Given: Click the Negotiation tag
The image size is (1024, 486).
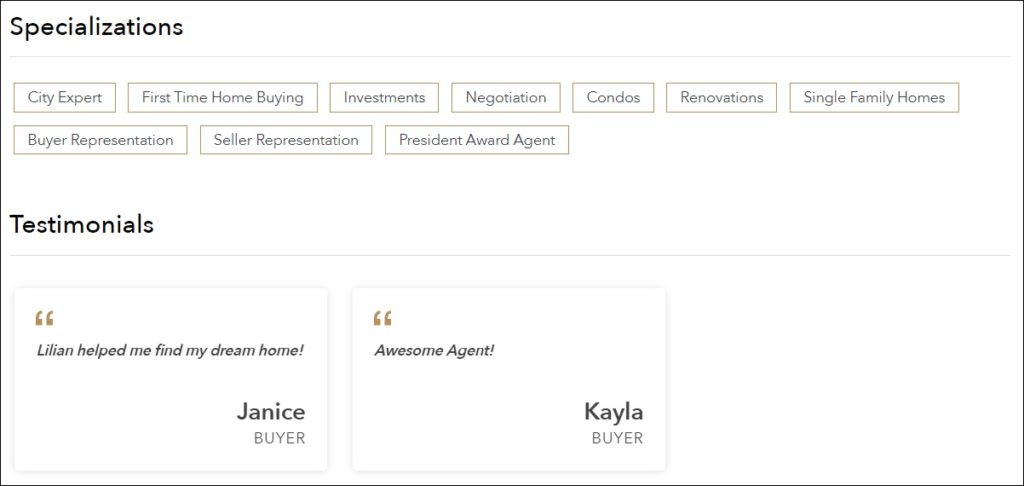Looking at the screenshot, I should (x=506, y=97).
